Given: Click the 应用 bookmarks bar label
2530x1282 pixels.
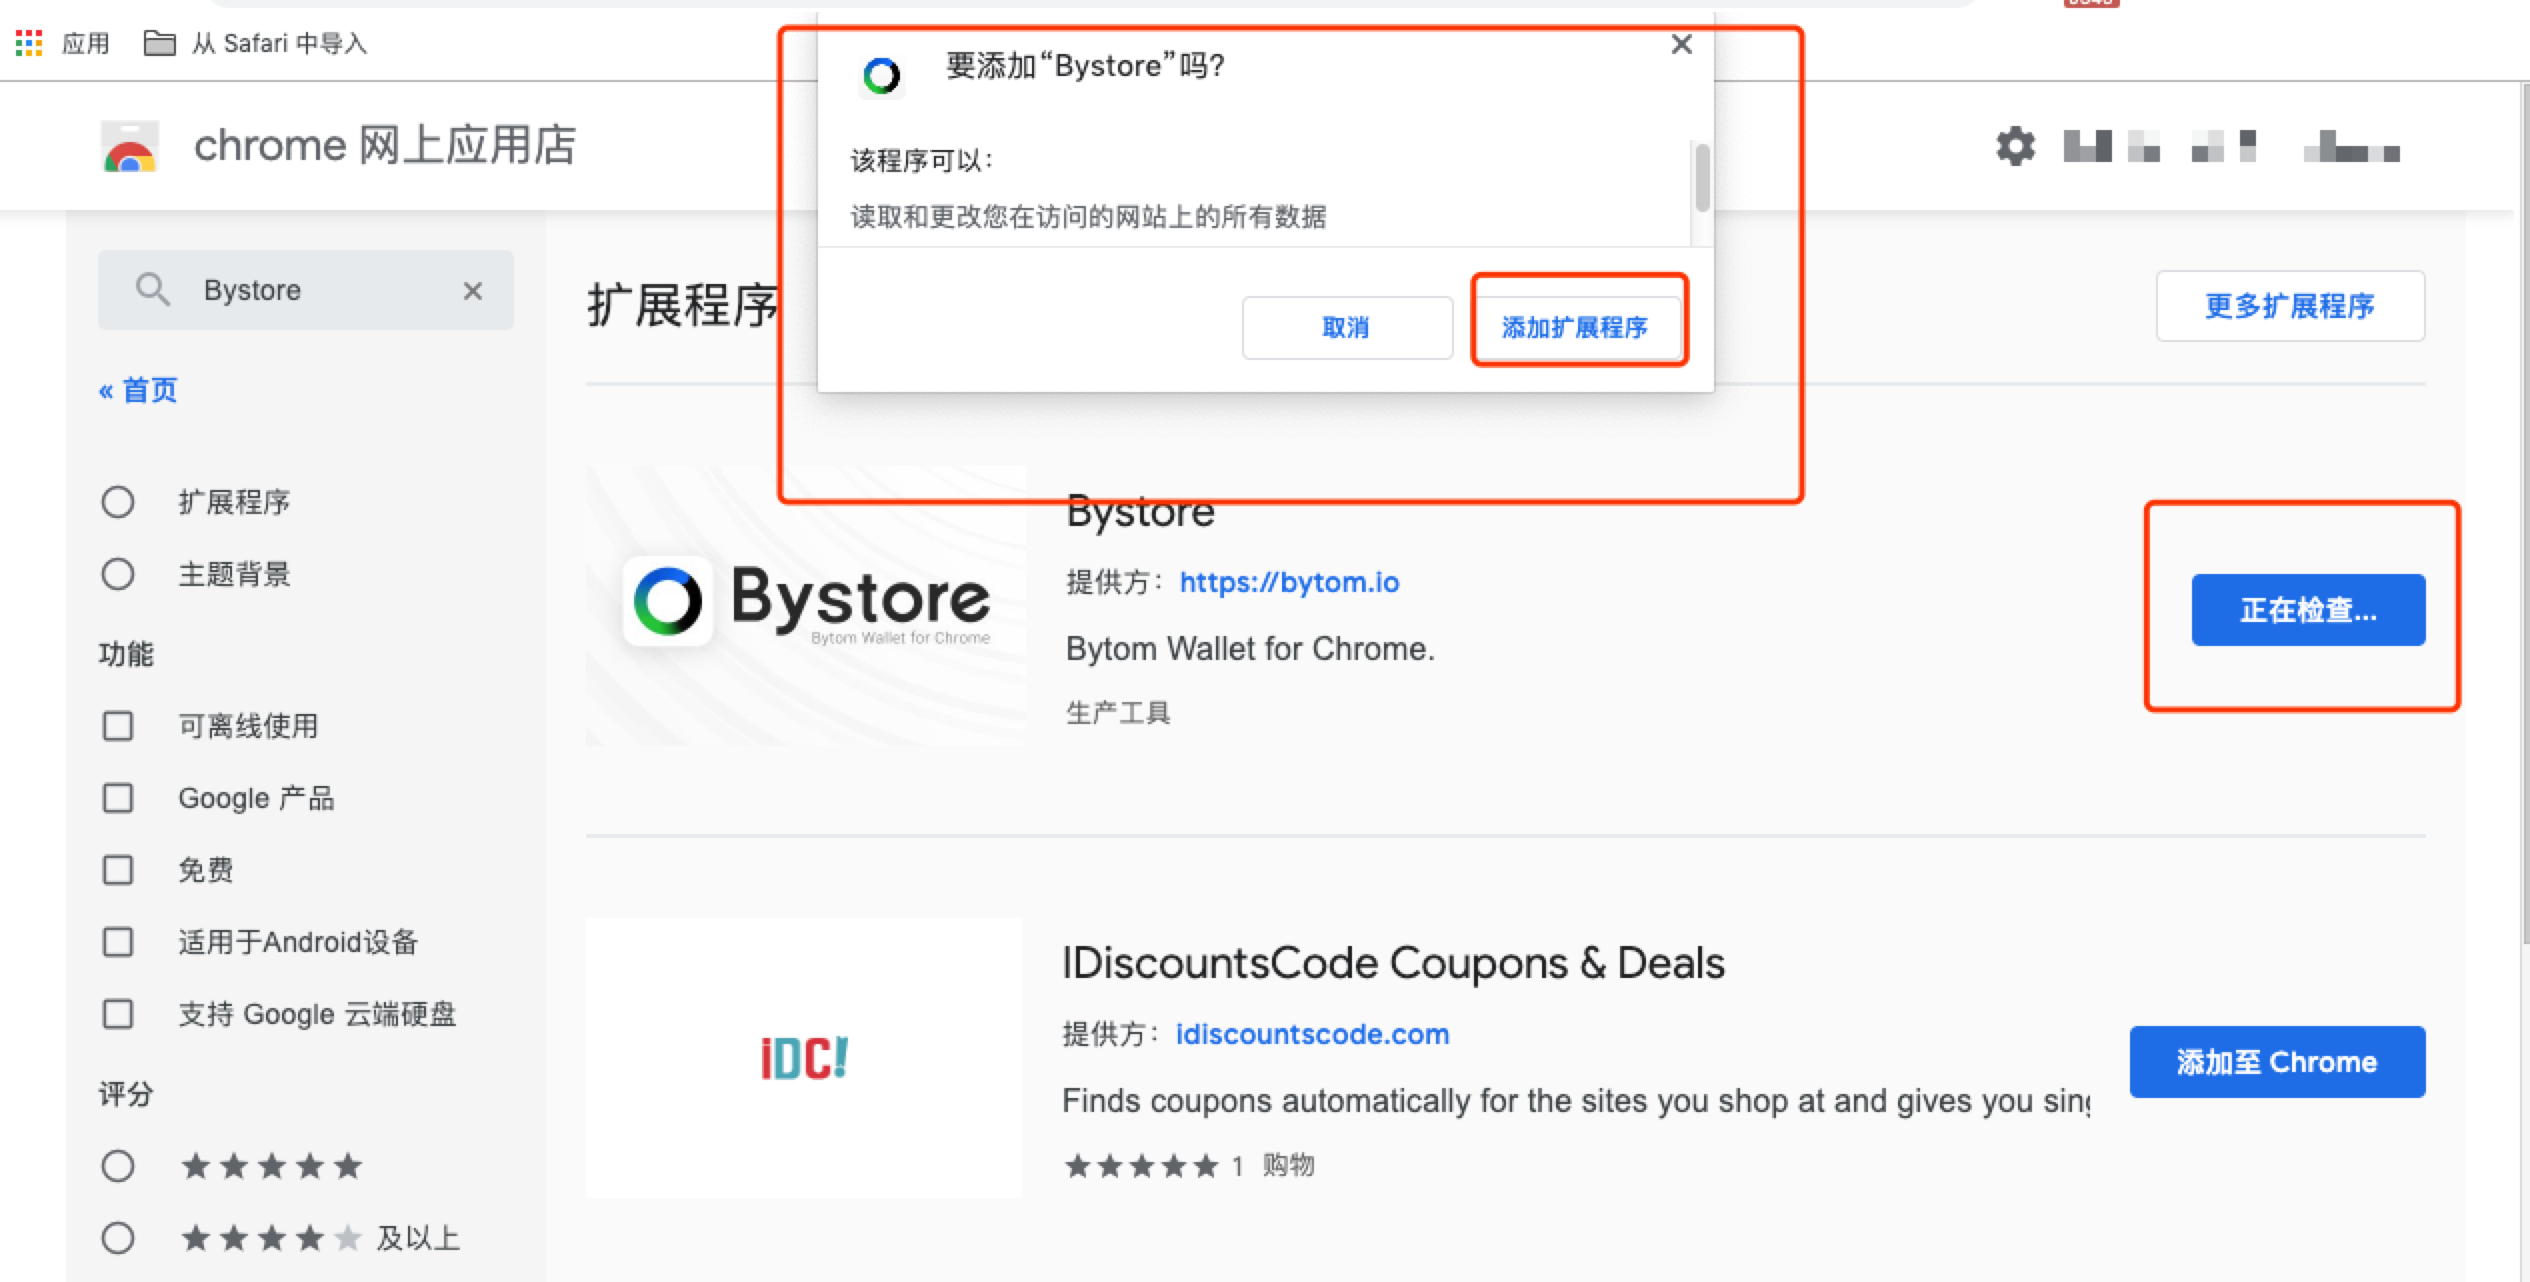Looking at the screenshot, I should 86,43.
